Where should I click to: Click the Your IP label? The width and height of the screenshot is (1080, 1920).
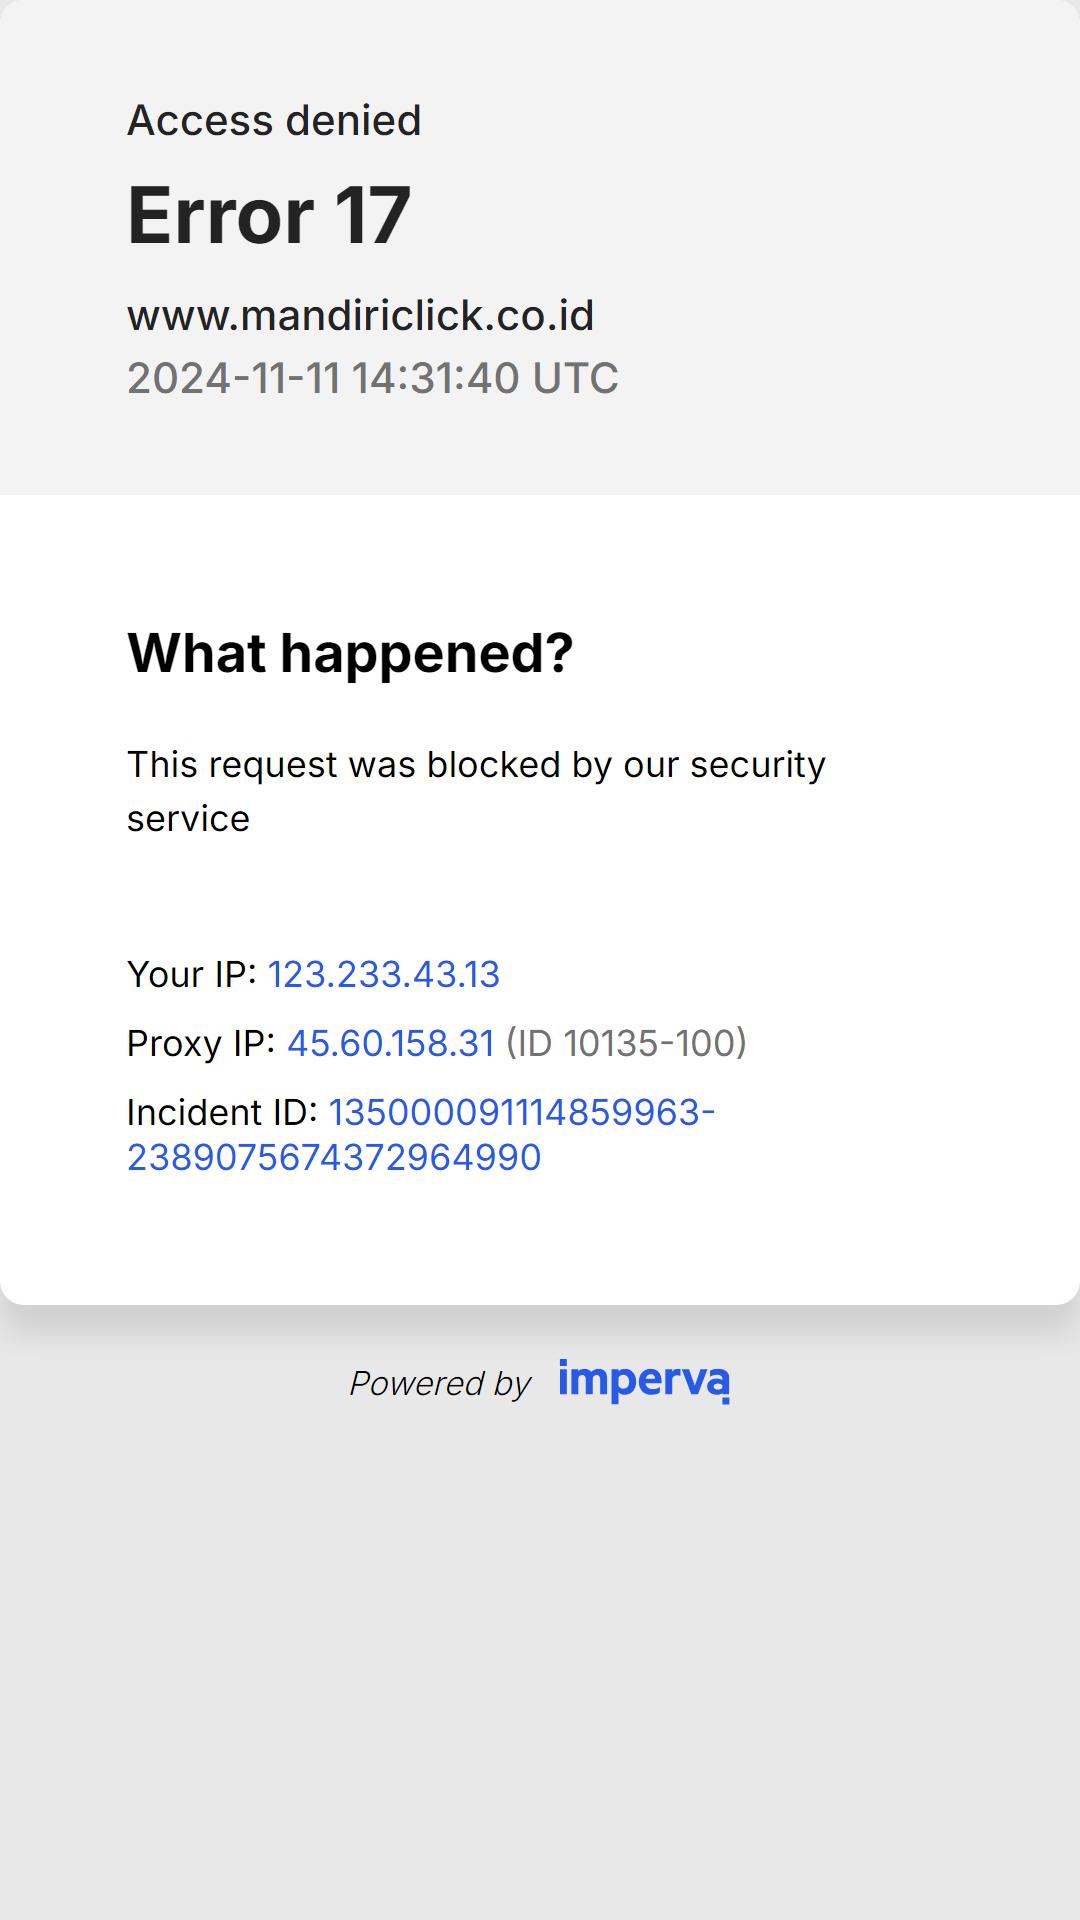(x=192, y=974)
